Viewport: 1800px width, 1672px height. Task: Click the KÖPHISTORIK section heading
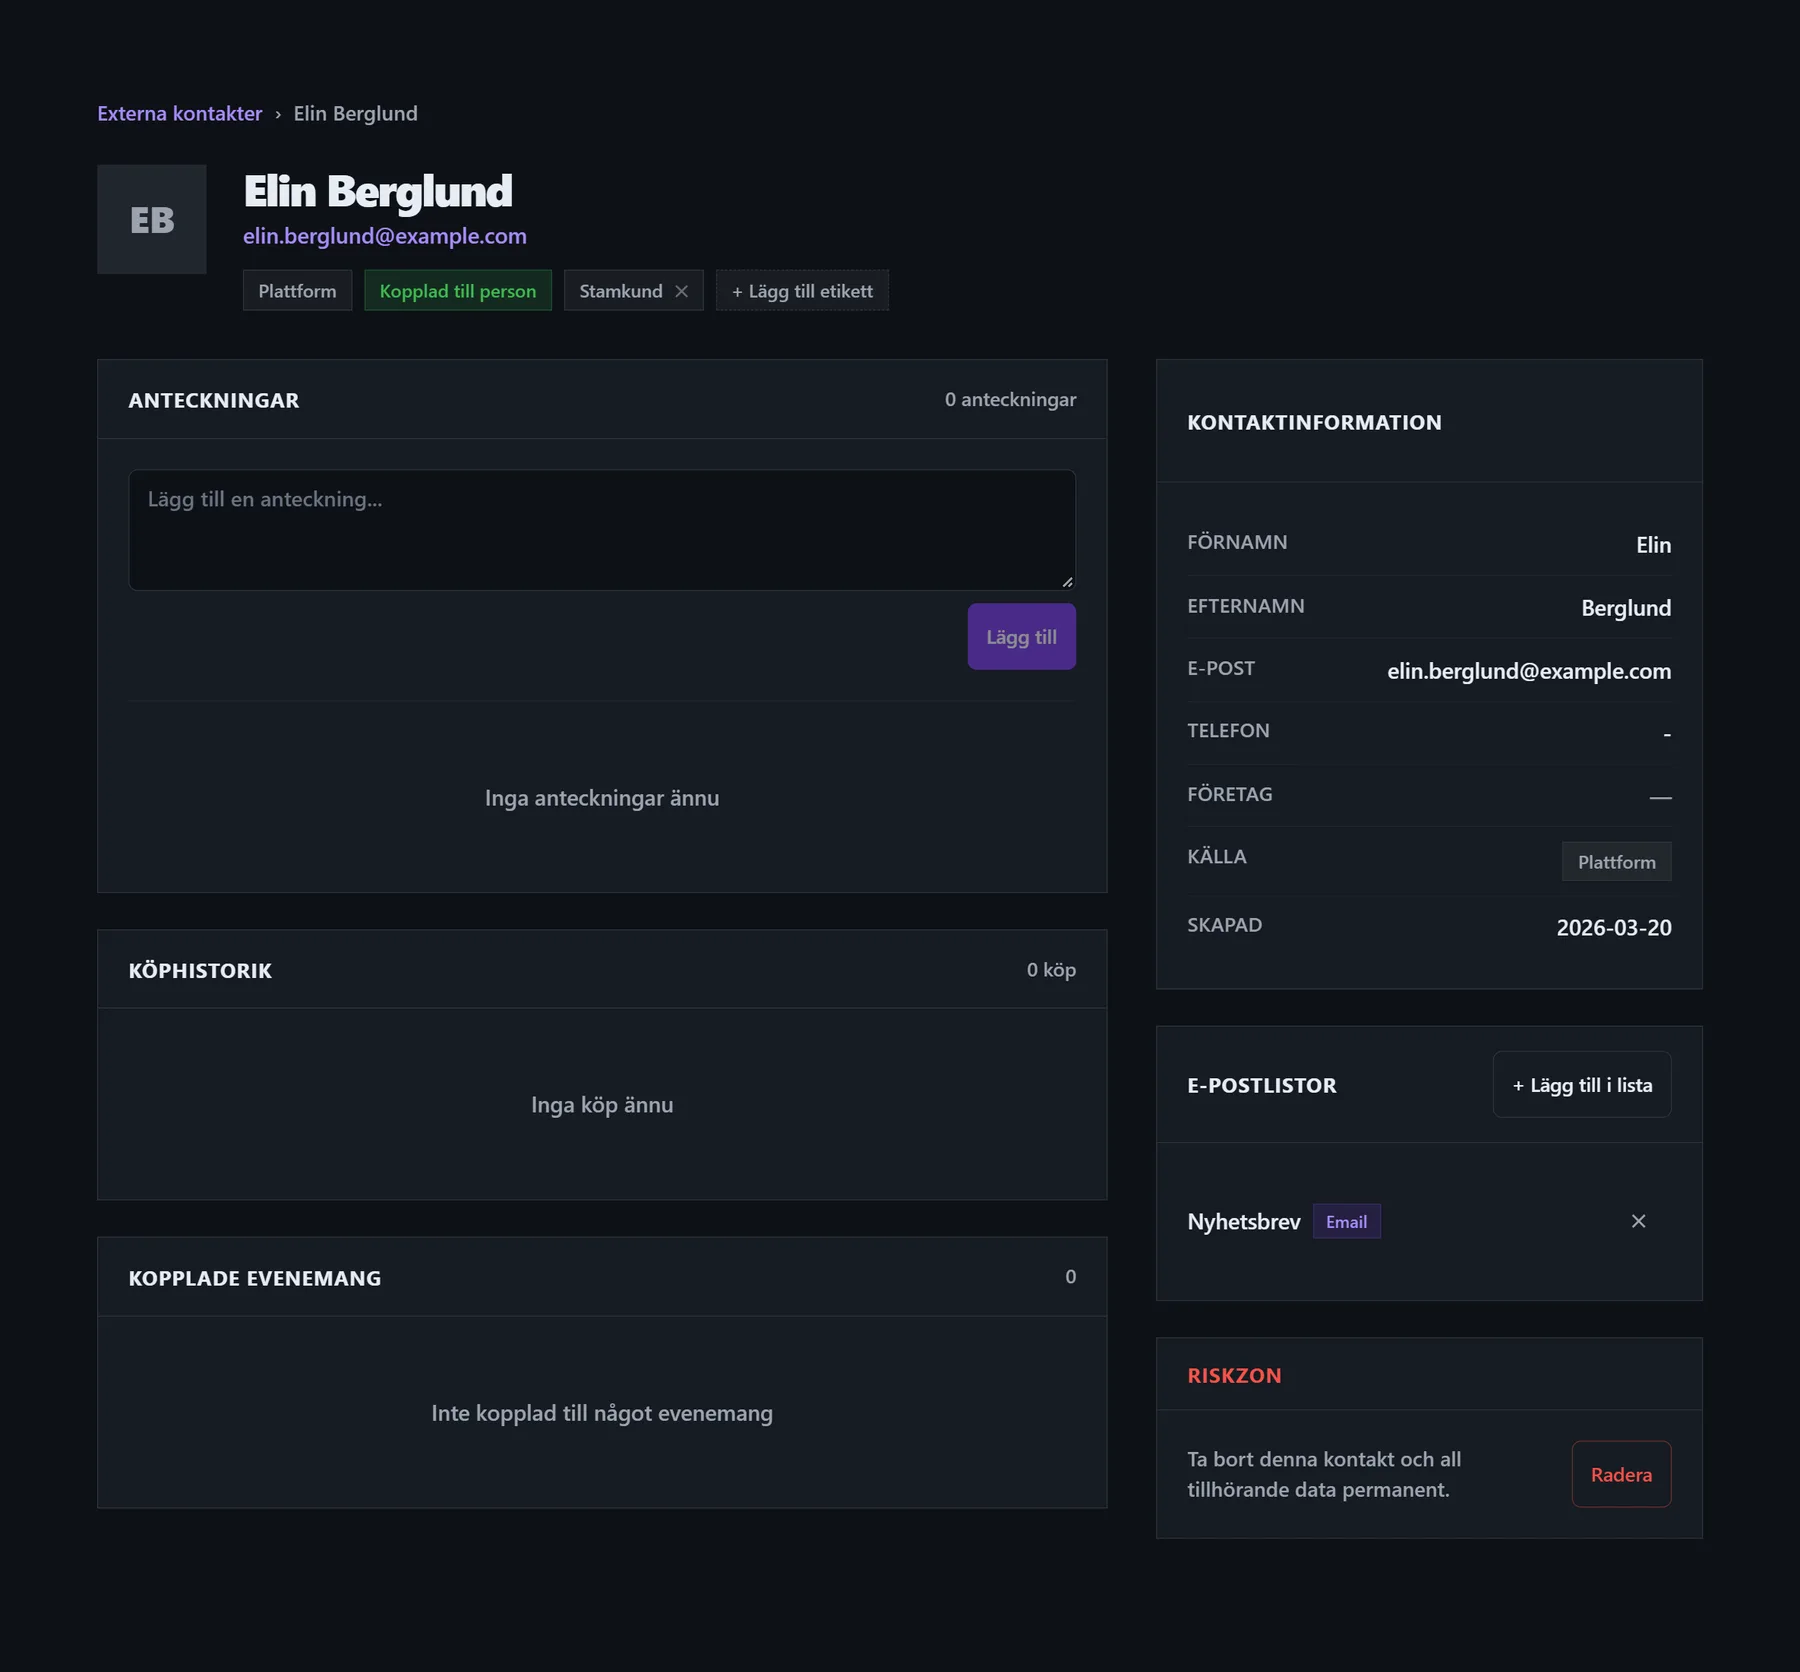click(200, 970)
